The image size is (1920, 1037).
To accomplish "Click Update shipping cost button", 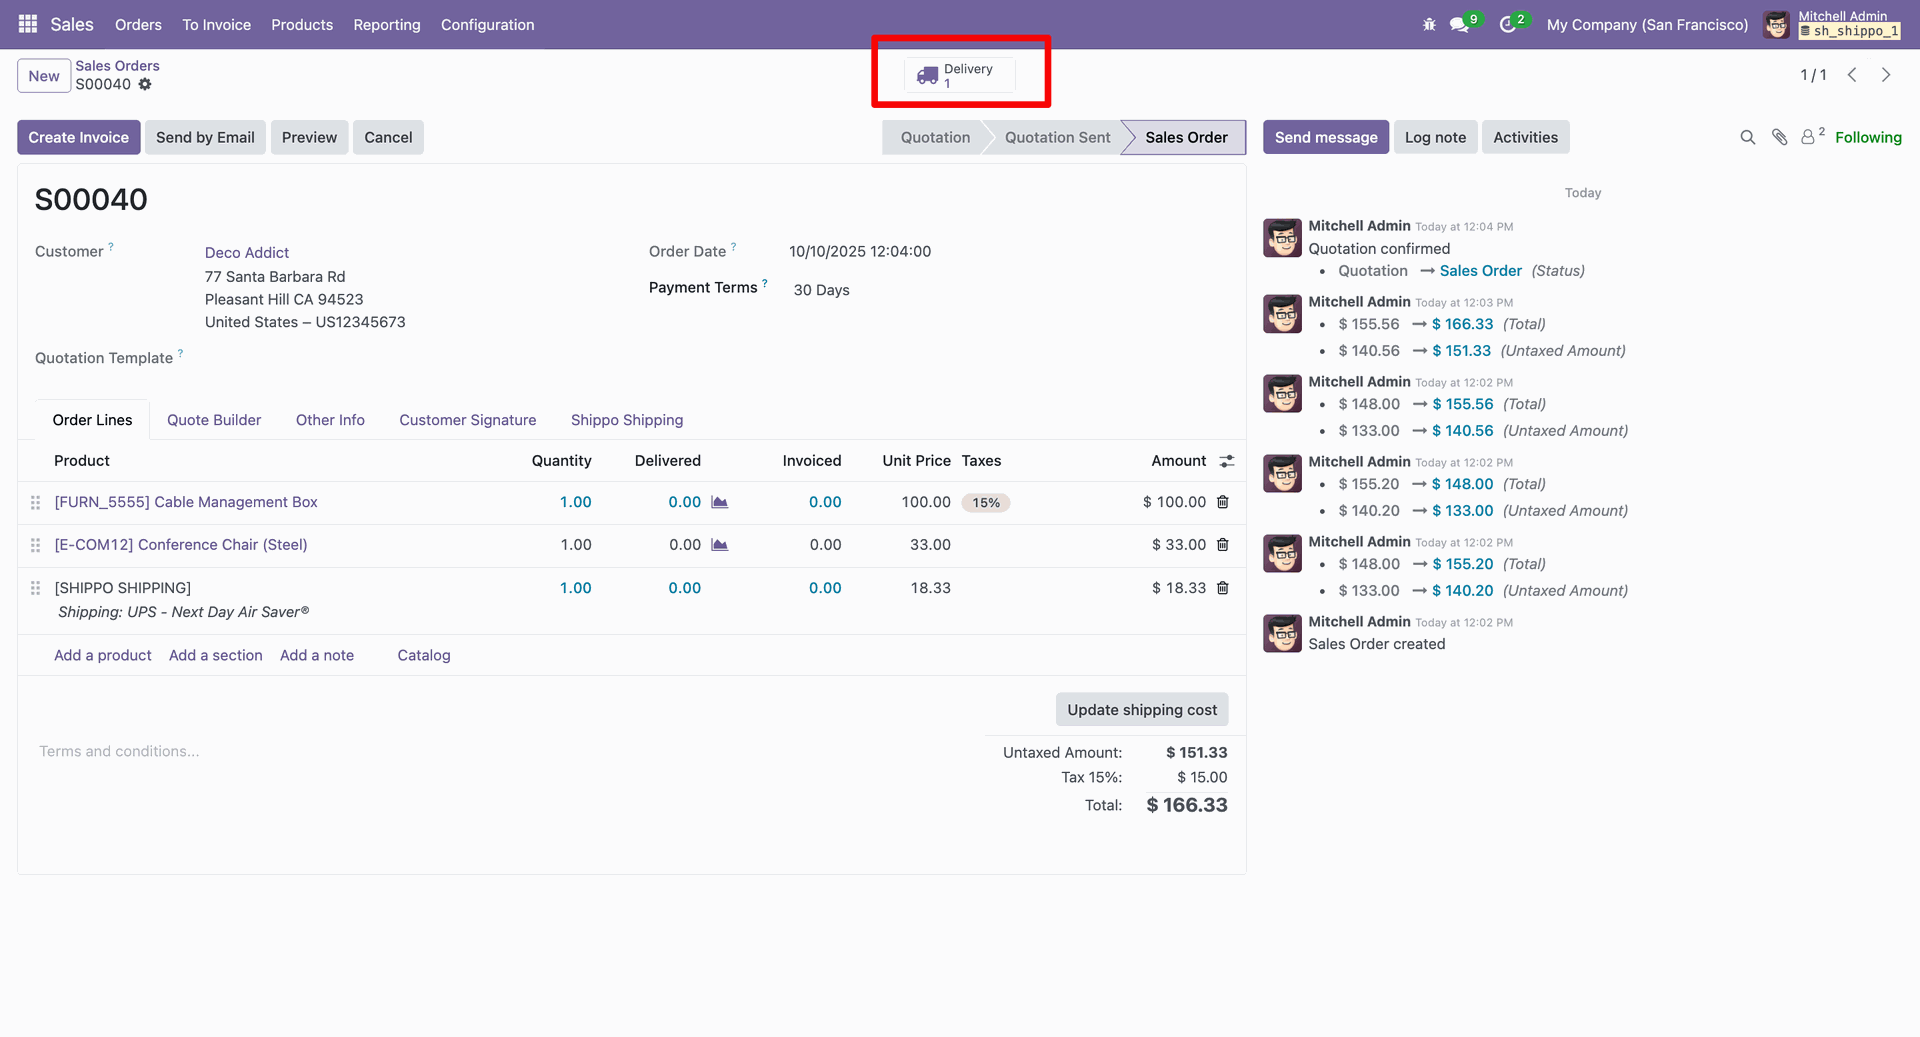I will click(x=1141, y=709).
